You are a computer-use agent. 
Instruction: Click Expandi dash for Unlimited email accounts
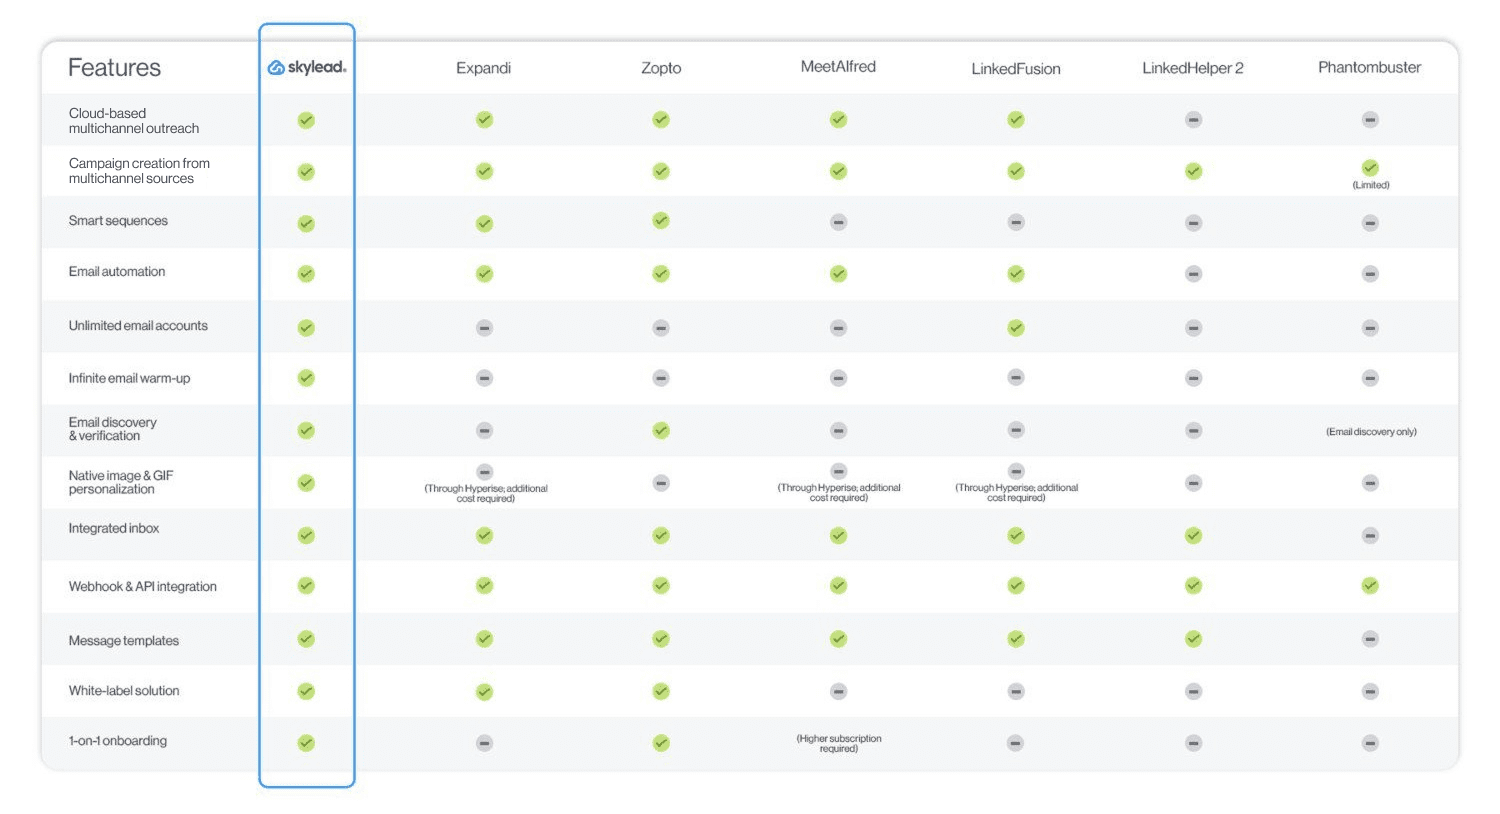click(484, 327)
